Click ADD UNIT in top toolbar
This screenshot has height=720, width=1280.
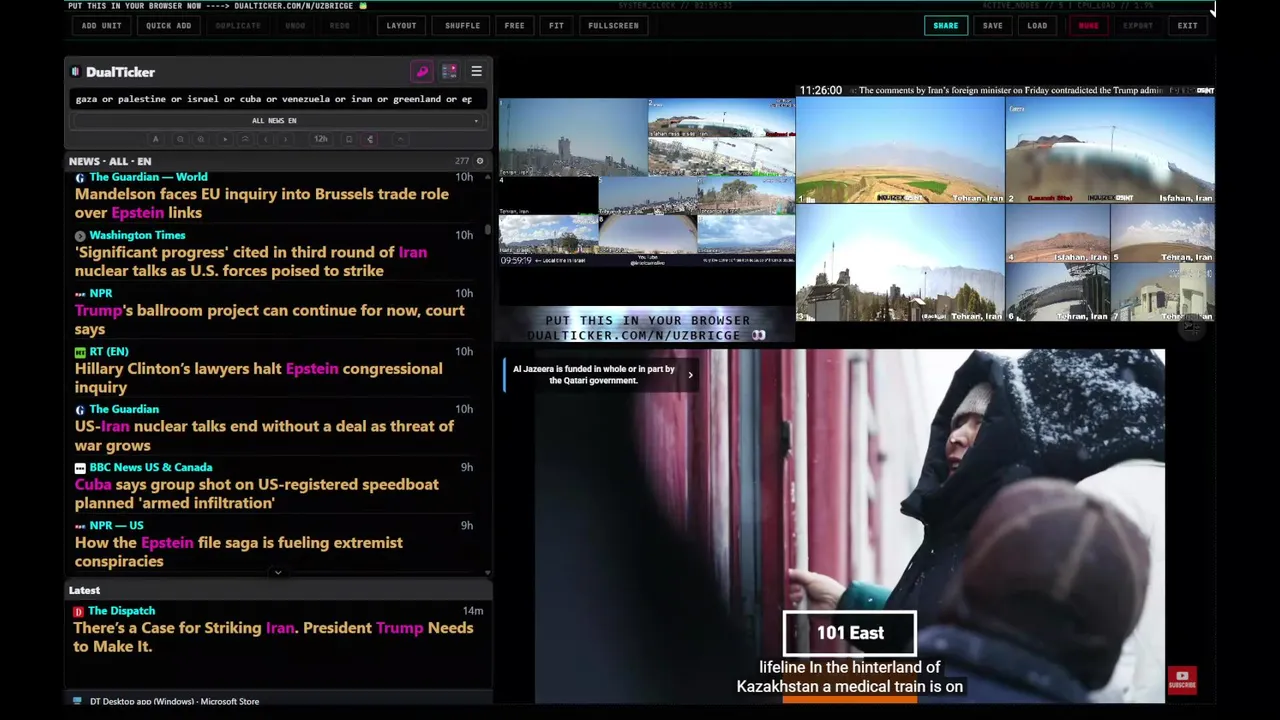pyautogui.click(x=102, y=26)
